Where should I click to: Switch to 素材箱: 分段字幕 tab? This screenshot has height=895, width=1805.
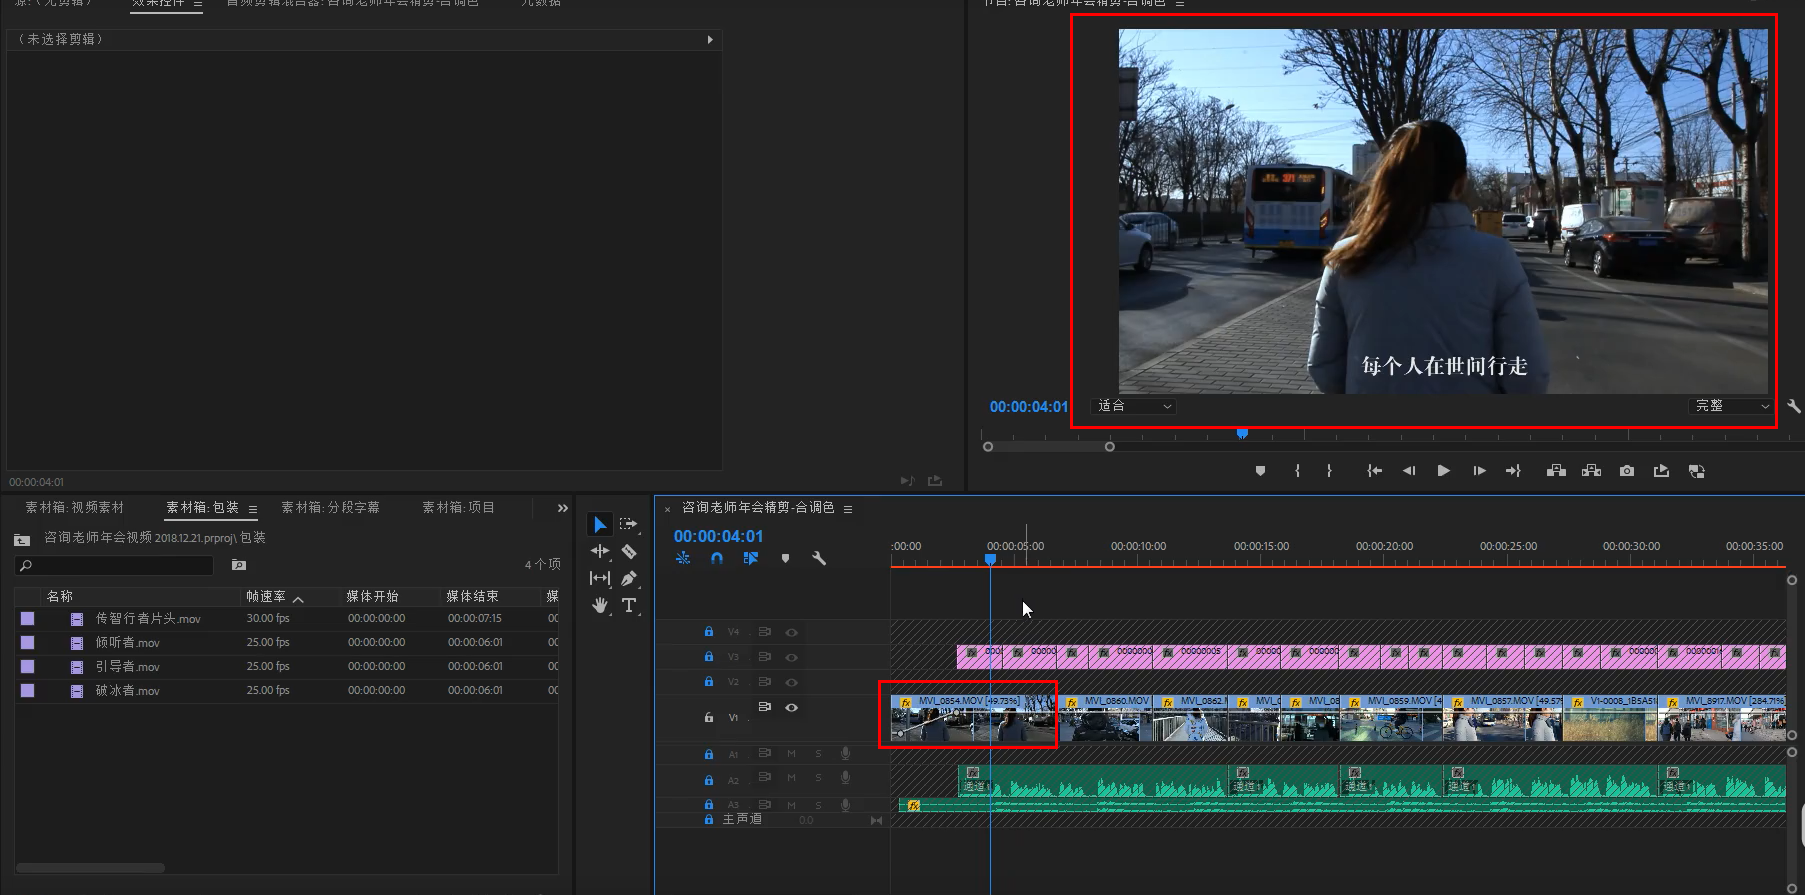point(331,508)
